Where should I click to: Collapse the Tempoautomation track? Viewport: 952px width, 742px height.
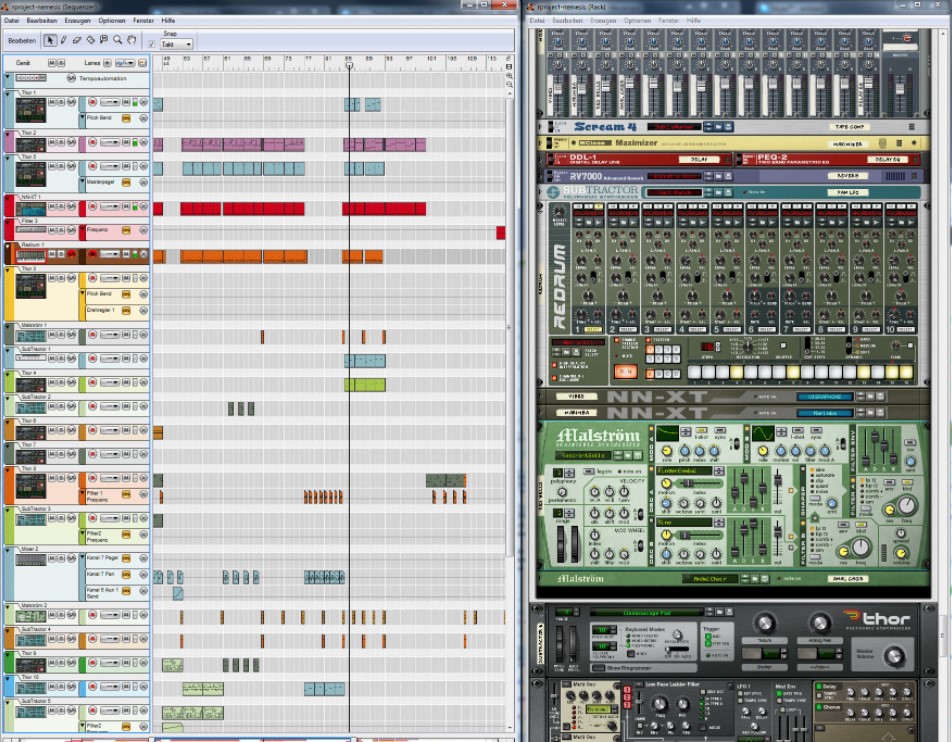[8, 77]
